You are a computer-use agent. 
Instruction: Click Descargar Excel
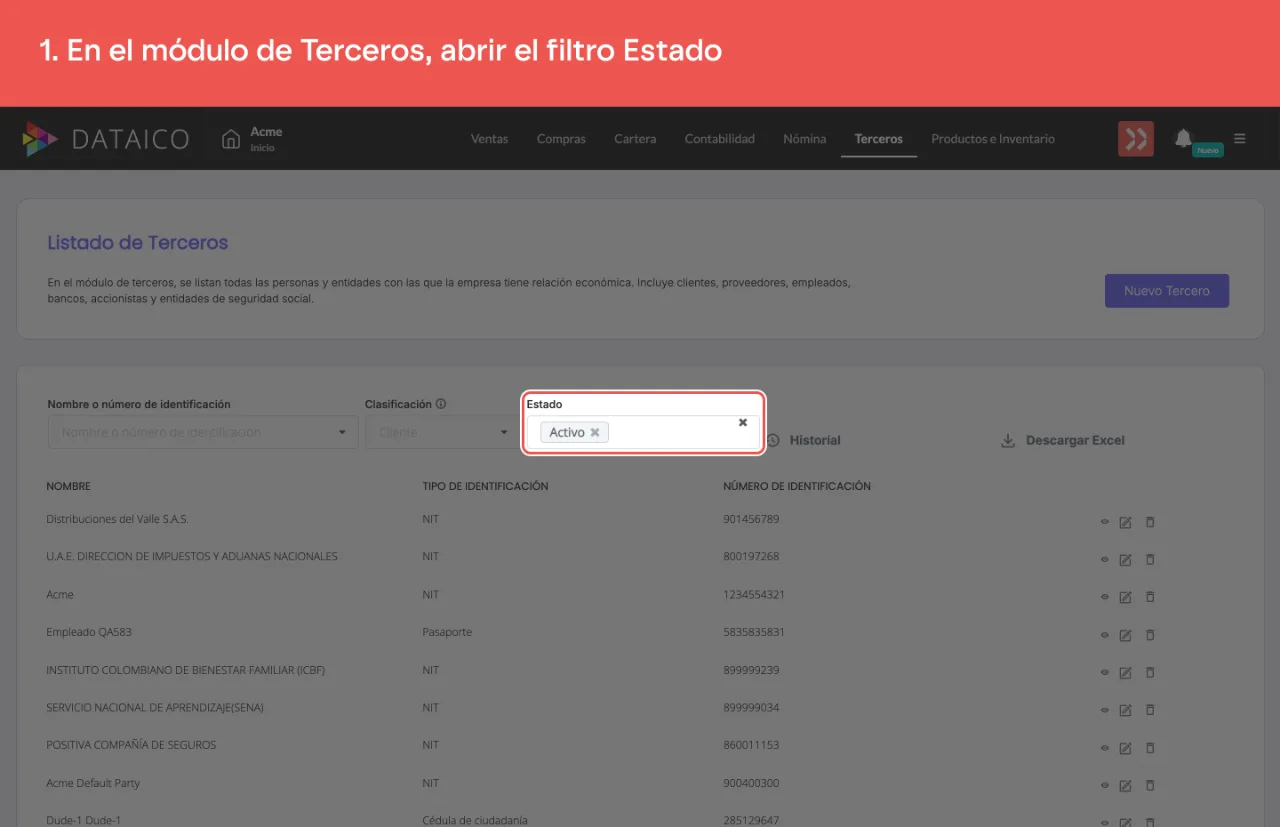pyautogui.click(x=1075, y=440)
